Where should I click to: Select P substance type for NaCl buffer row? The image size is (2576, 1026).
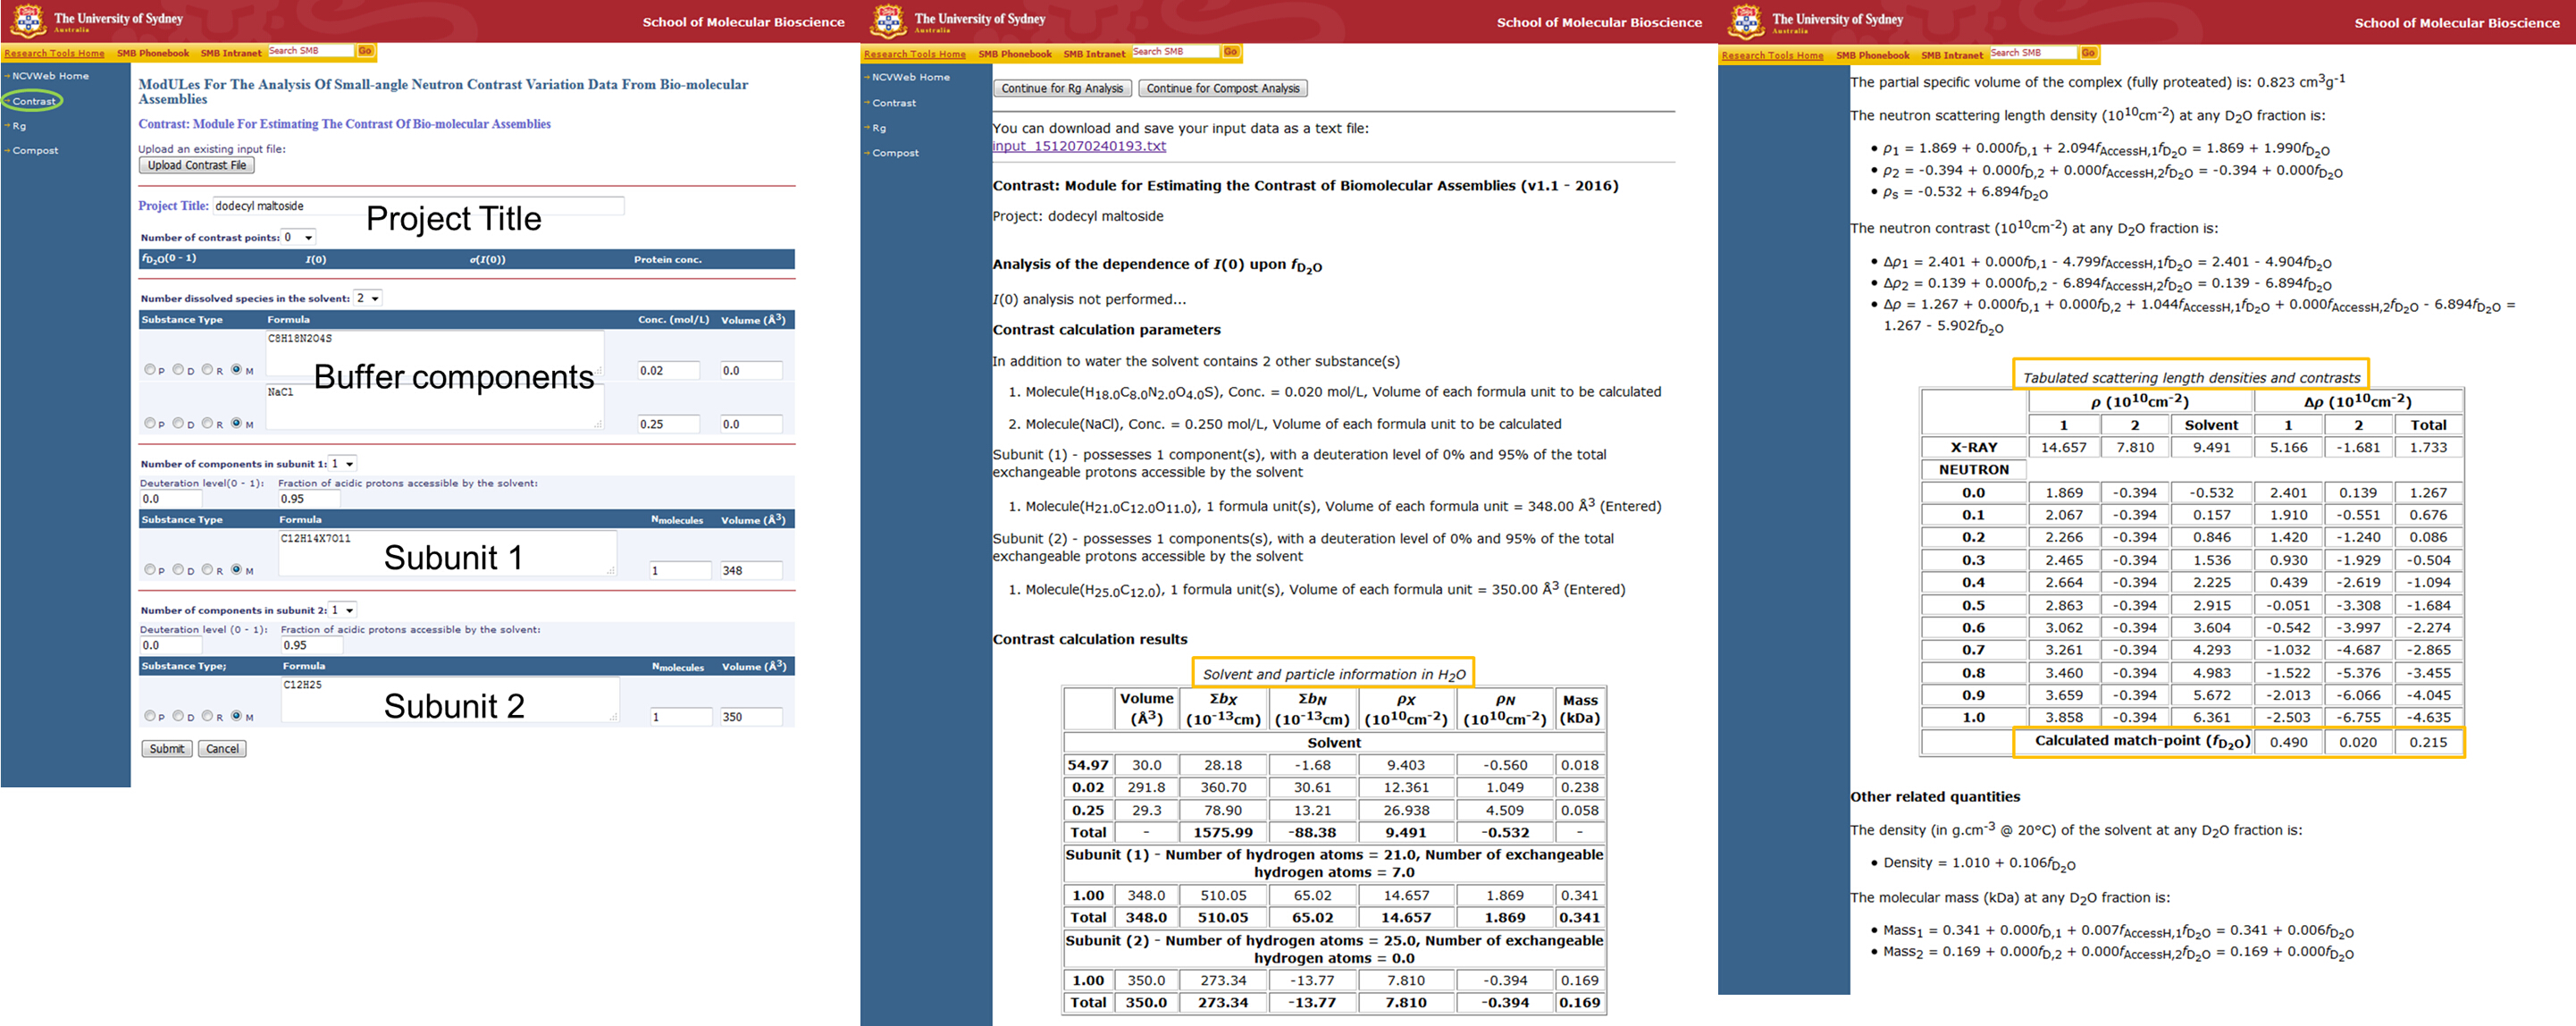click(x=150, y=423)
